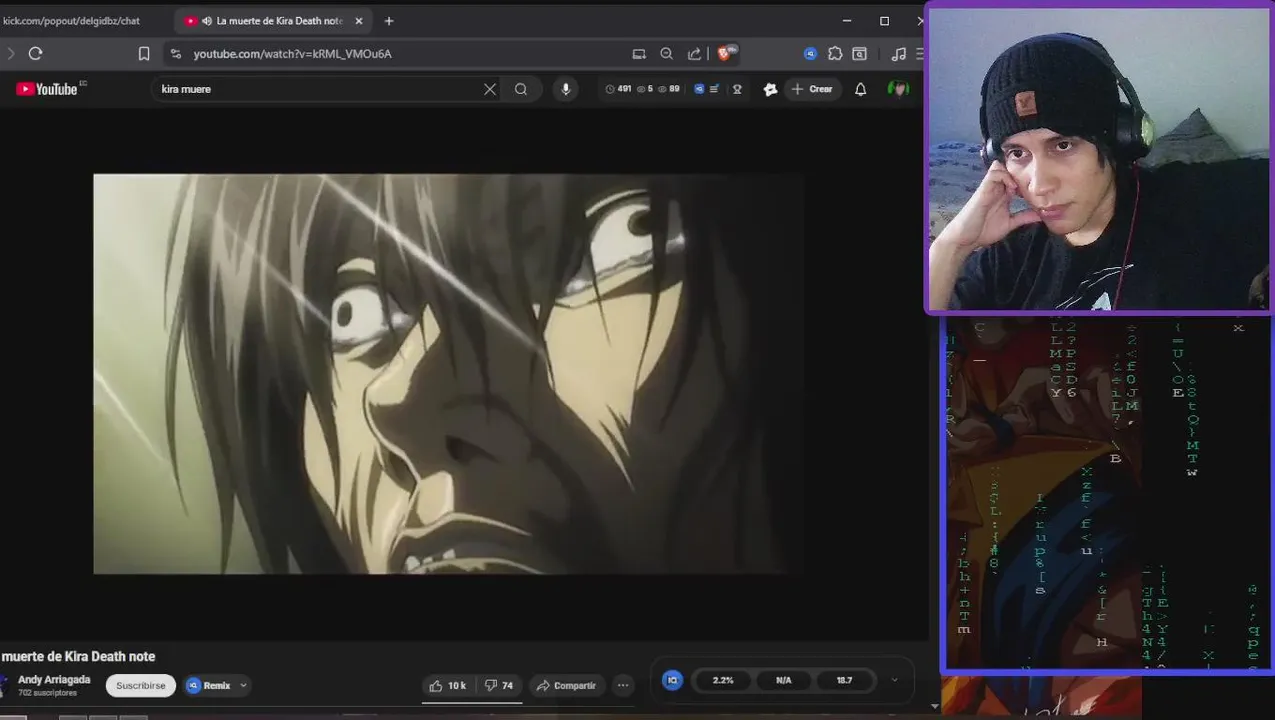Dislike the video (74)

499,685
